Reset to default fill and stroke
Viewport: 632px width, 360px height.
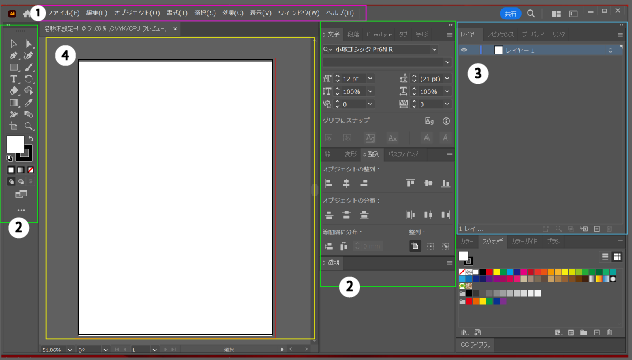[x=10, y=158]
